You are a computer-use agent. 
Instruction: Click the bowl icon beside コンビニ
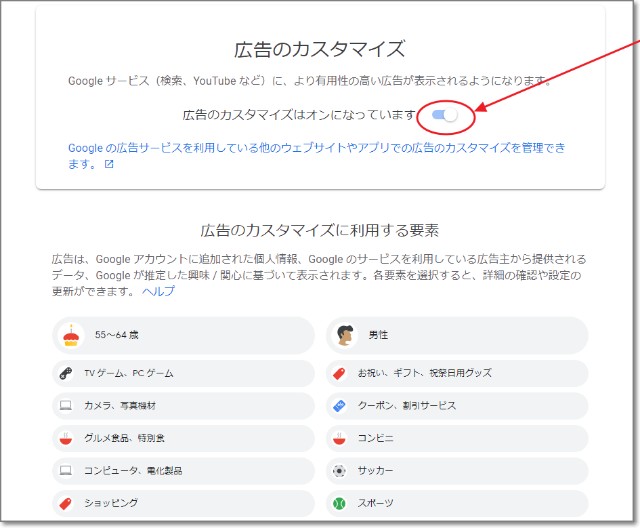click(x=339, y=438)
